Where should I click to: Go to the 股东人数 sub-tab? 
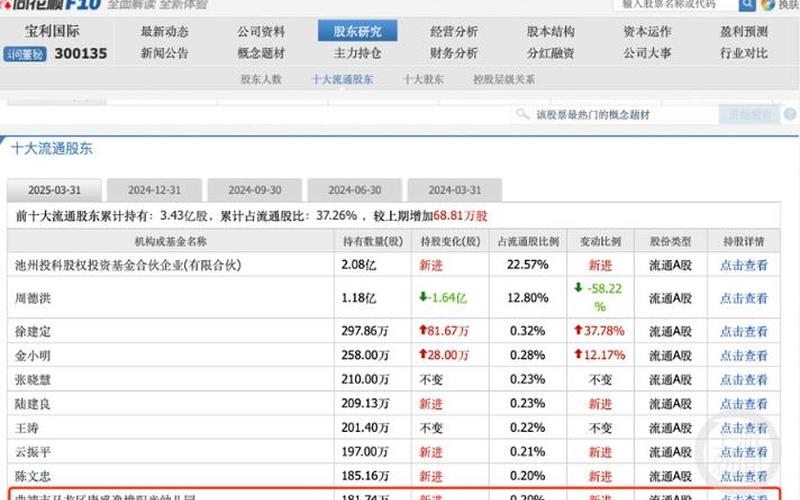tap(261, 80)
